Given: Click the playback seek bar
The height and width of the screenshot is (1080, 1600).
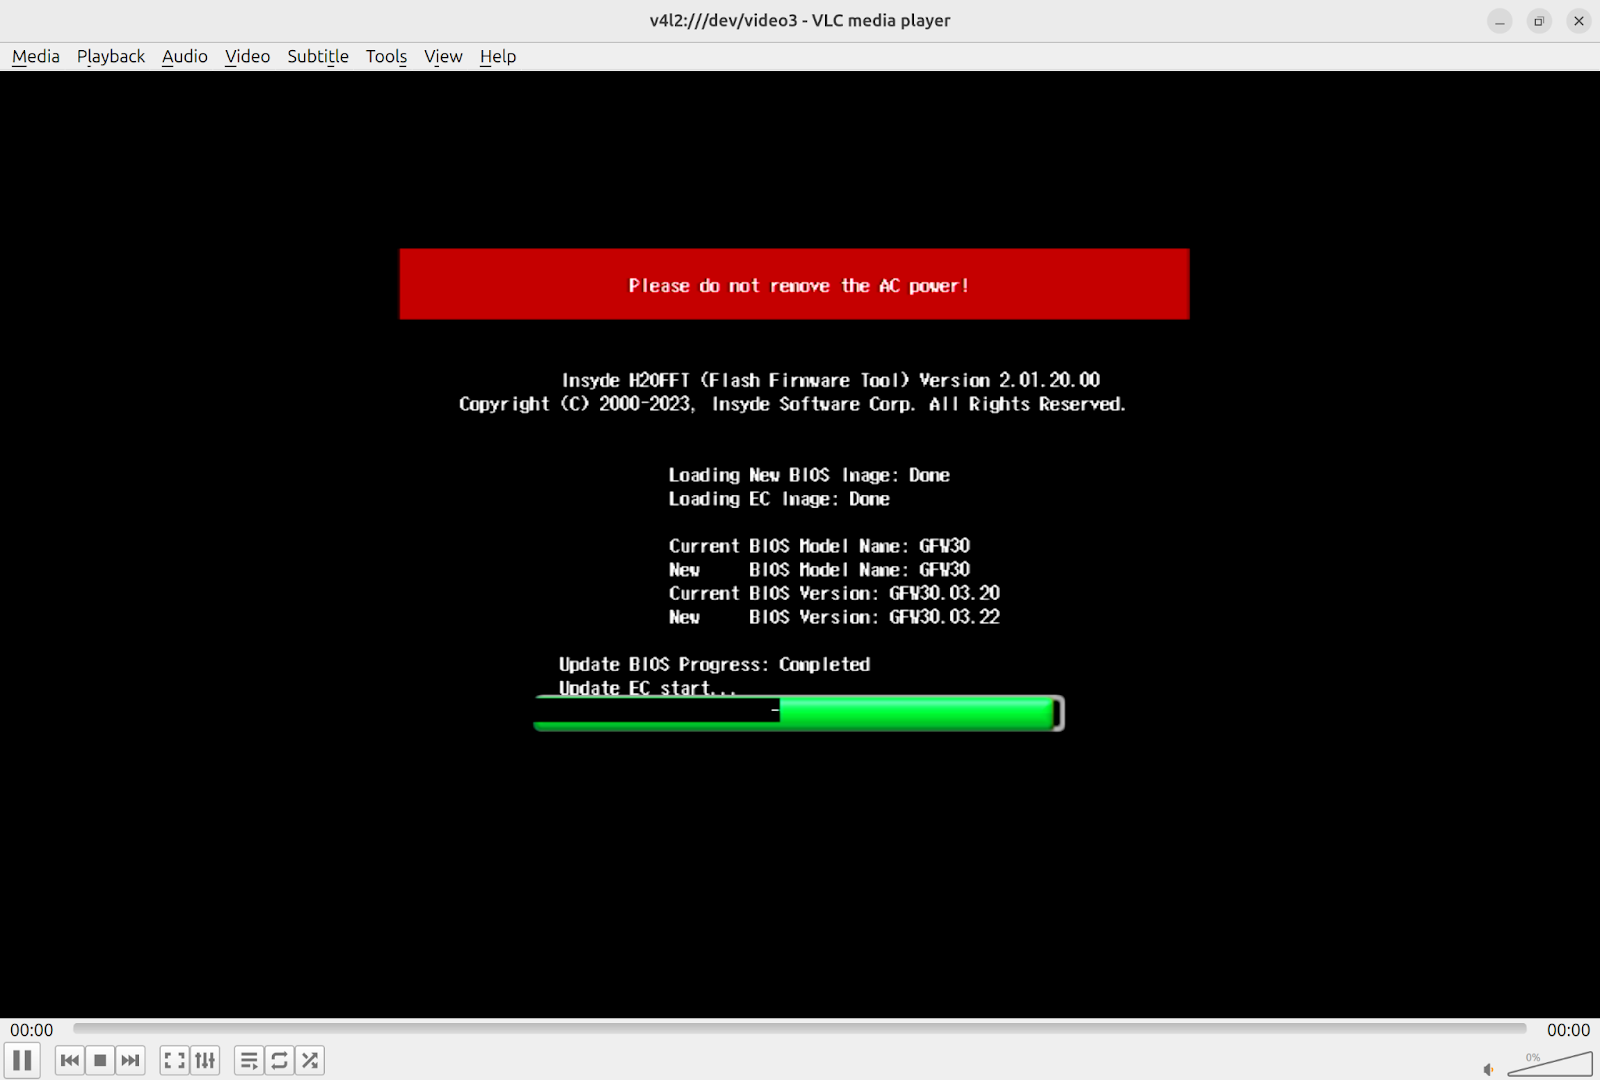Looking at the screenshot, I should (x=800, y=1028).
